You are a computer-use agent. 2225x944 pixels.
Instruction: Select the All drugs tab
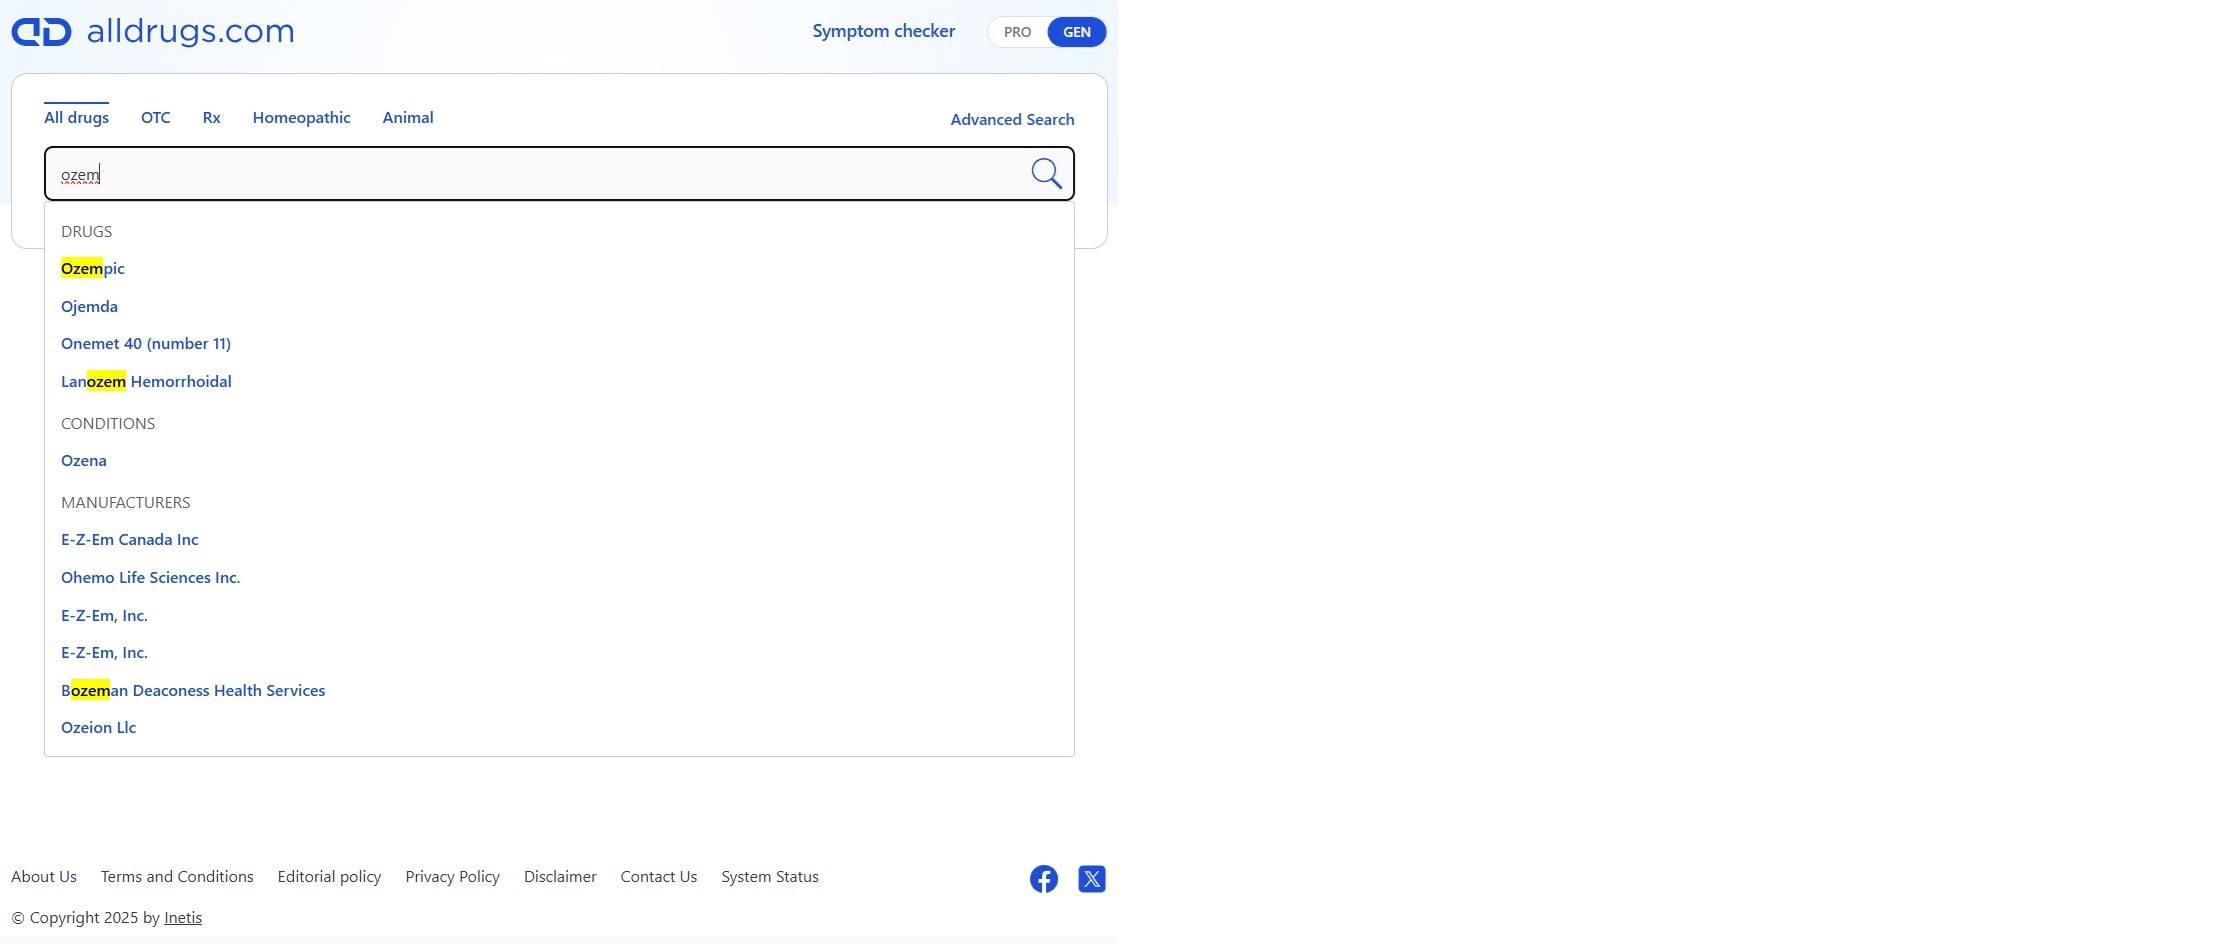76,117
